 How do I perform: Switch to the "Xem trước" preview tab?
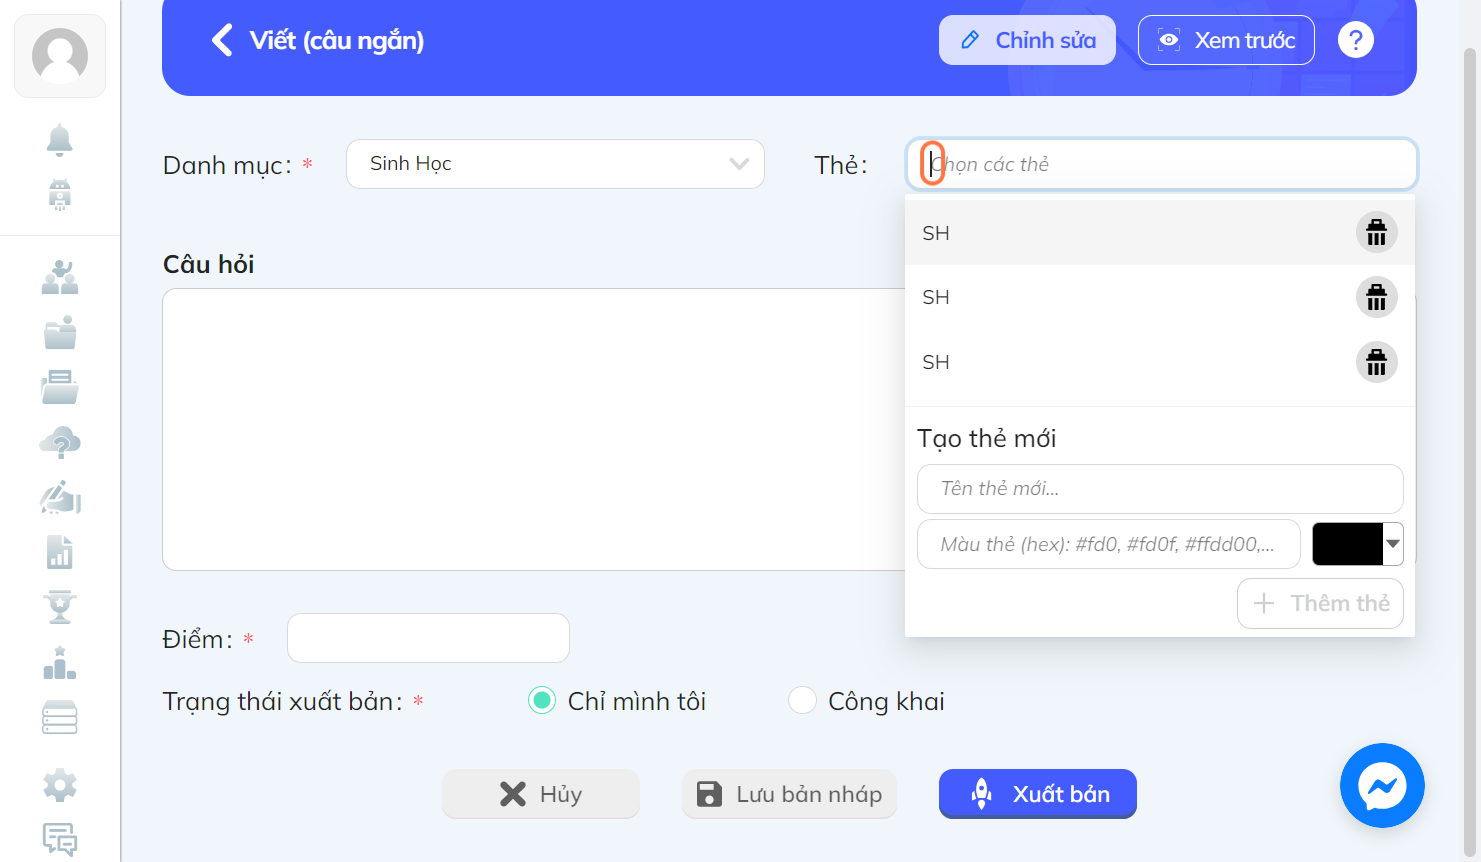(1226, 40)
